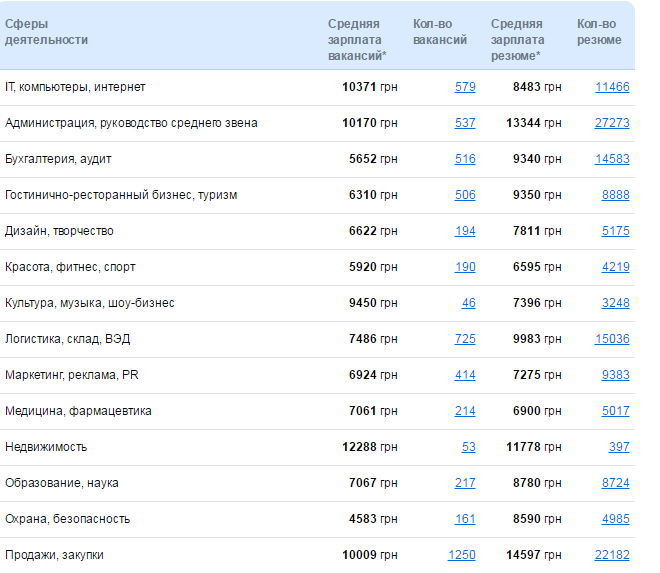The image size is (660, 573).
Task: Click resume count 397 for Недвижимость
Action: [619, 447]
